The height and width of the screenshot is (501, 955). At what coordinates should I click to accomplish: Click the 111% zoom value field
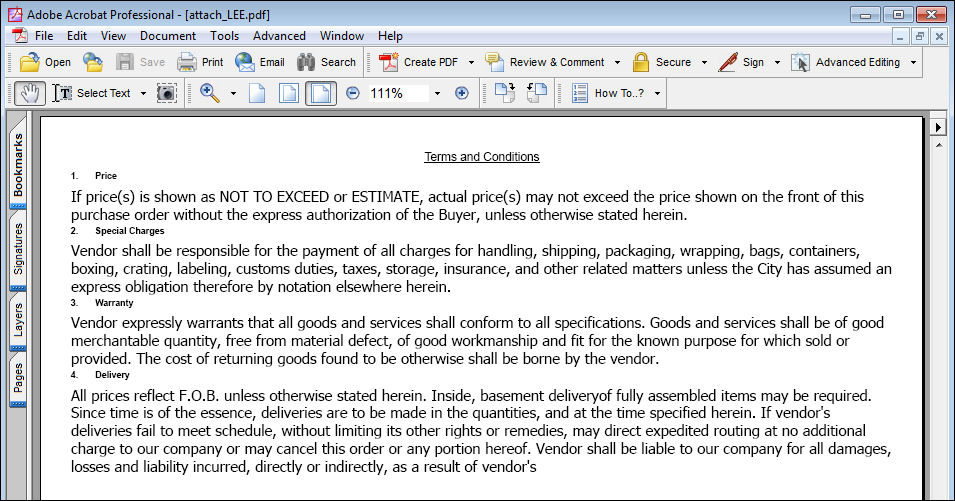[397, 93]
